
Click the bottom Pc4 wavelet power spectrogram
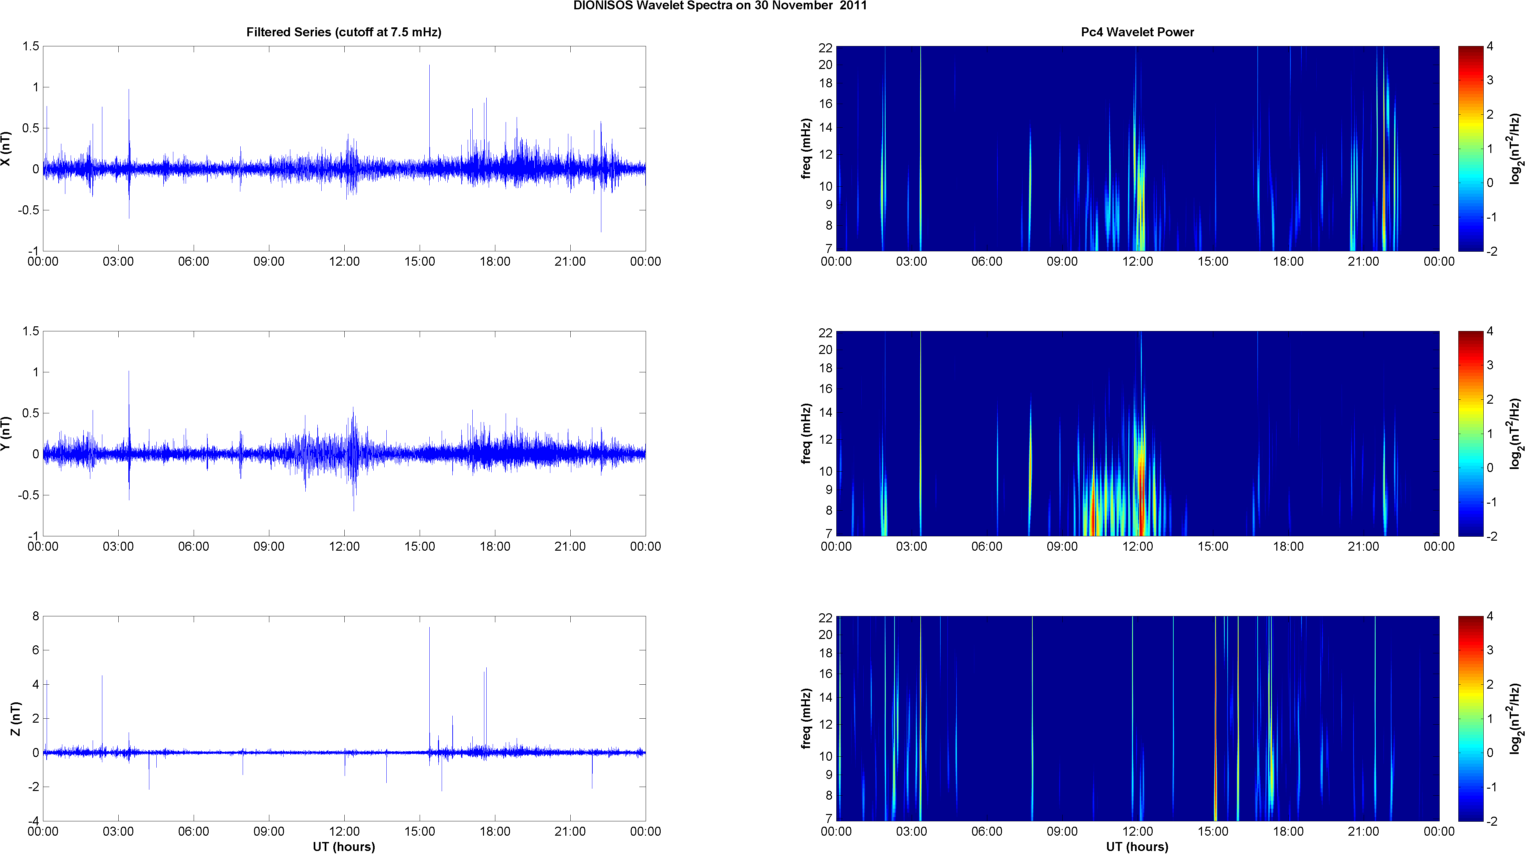pos(1137,718)
